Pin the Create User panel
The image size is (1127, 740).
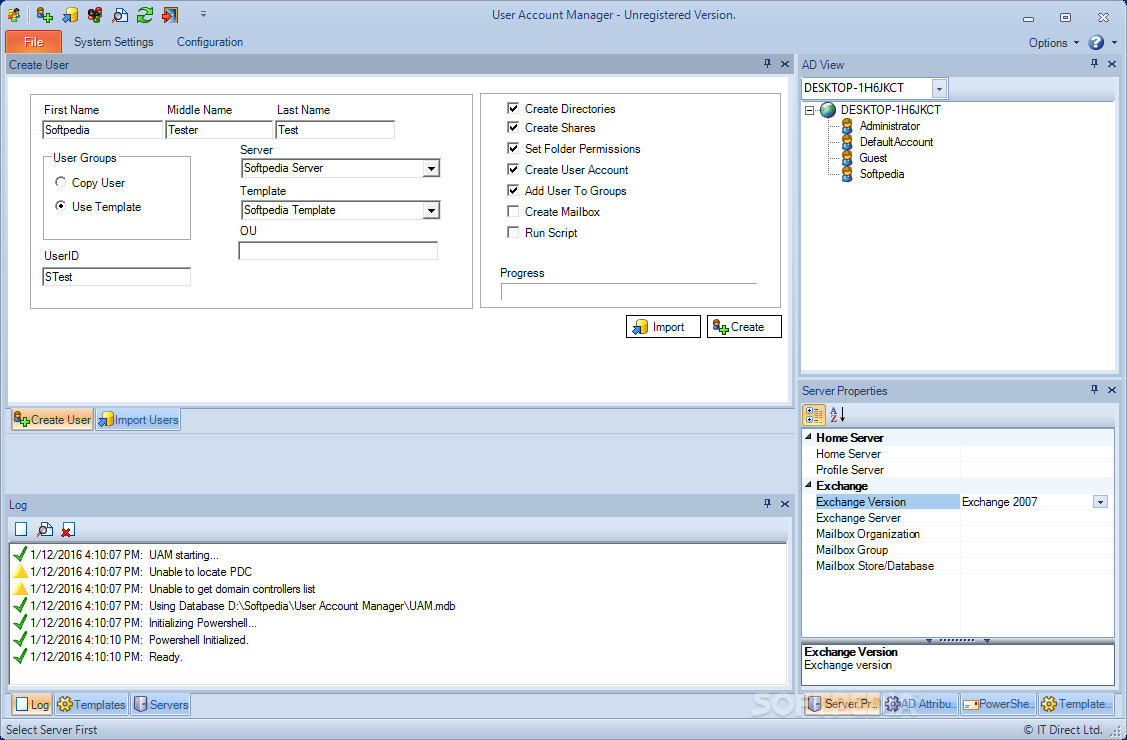(768, 64)
